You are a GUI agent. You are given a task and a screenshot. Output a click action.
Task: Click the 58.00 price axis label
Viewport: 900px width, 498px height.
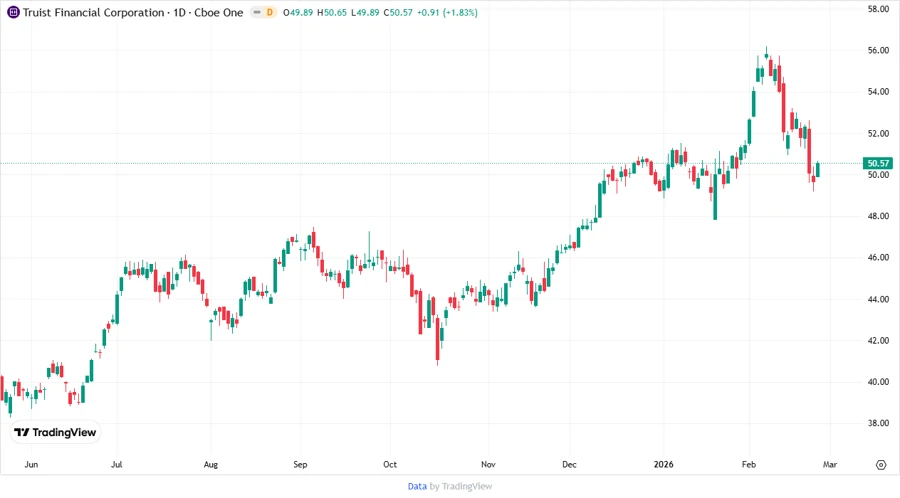pos(878,9)
